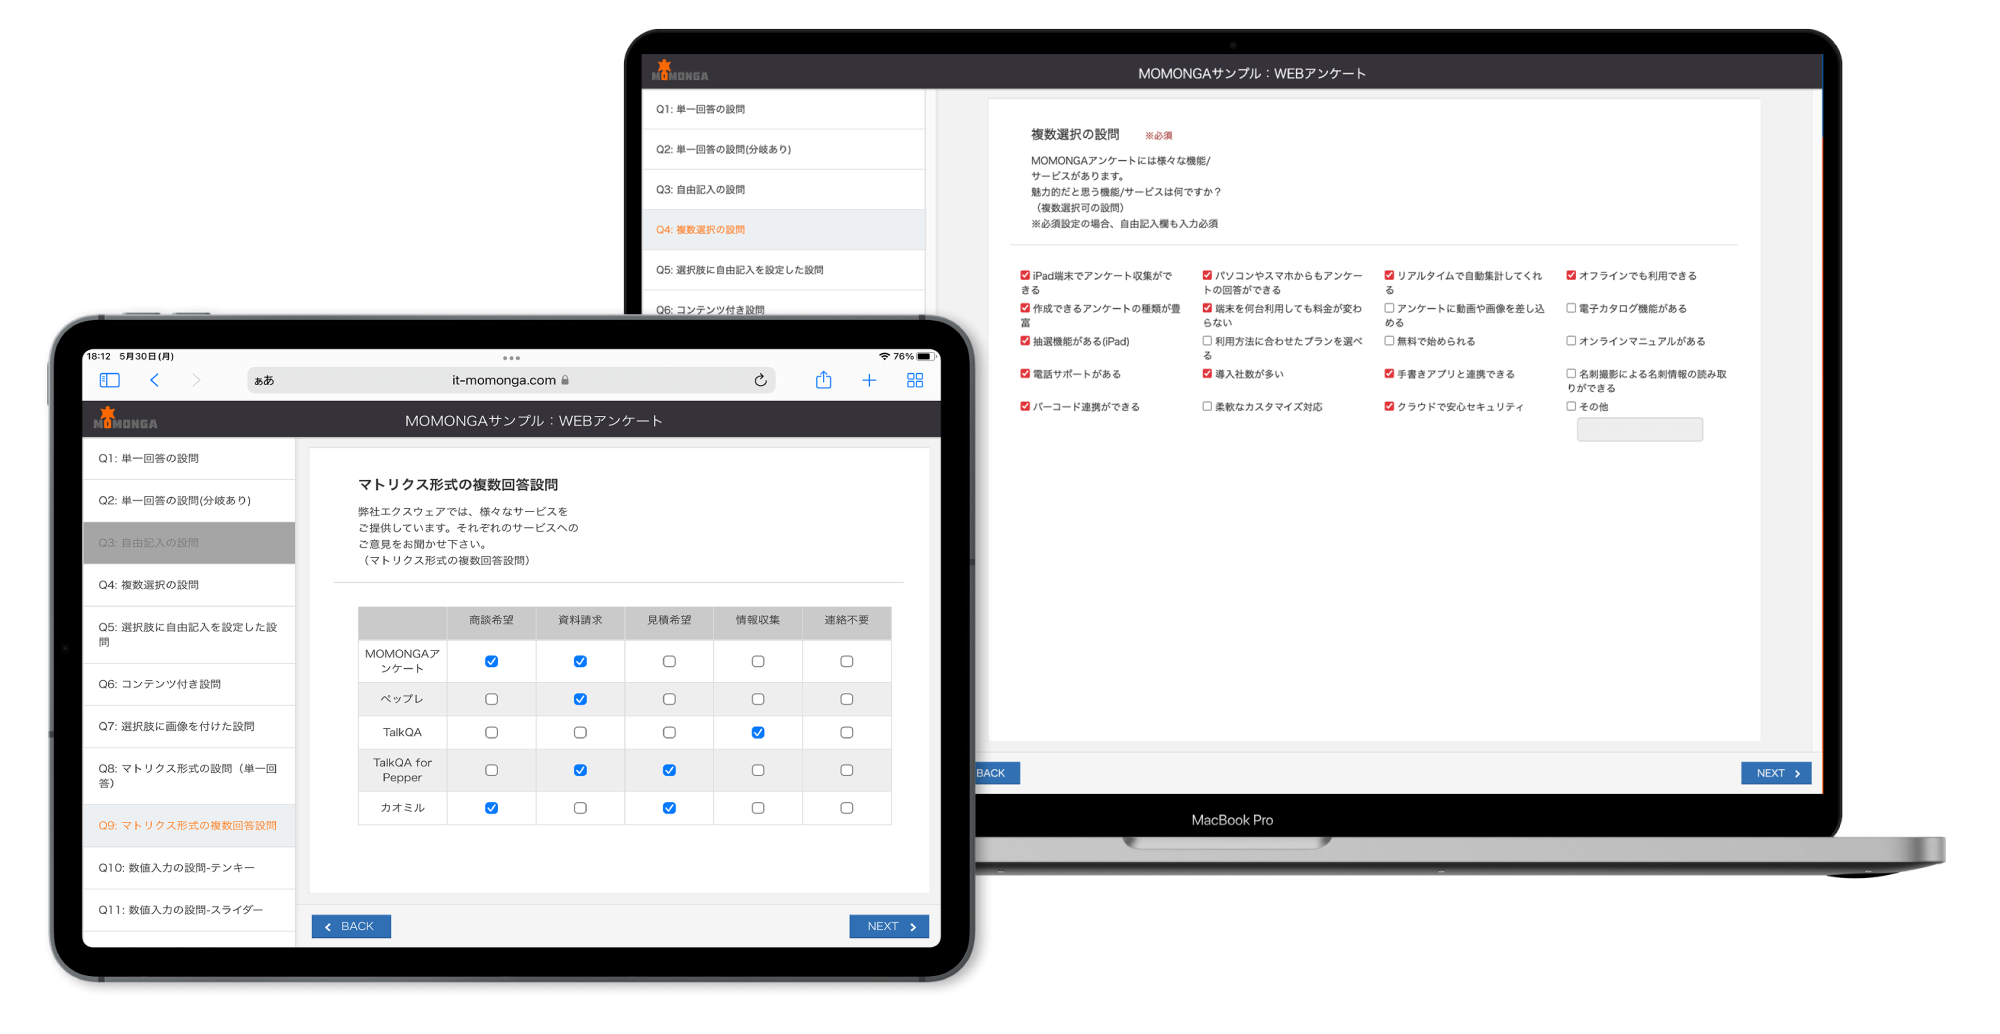The height and width of the screenshot is (1034, 2000).
Task: Tap the three-dot multitasking control on iPad
Action: point(511,358)
